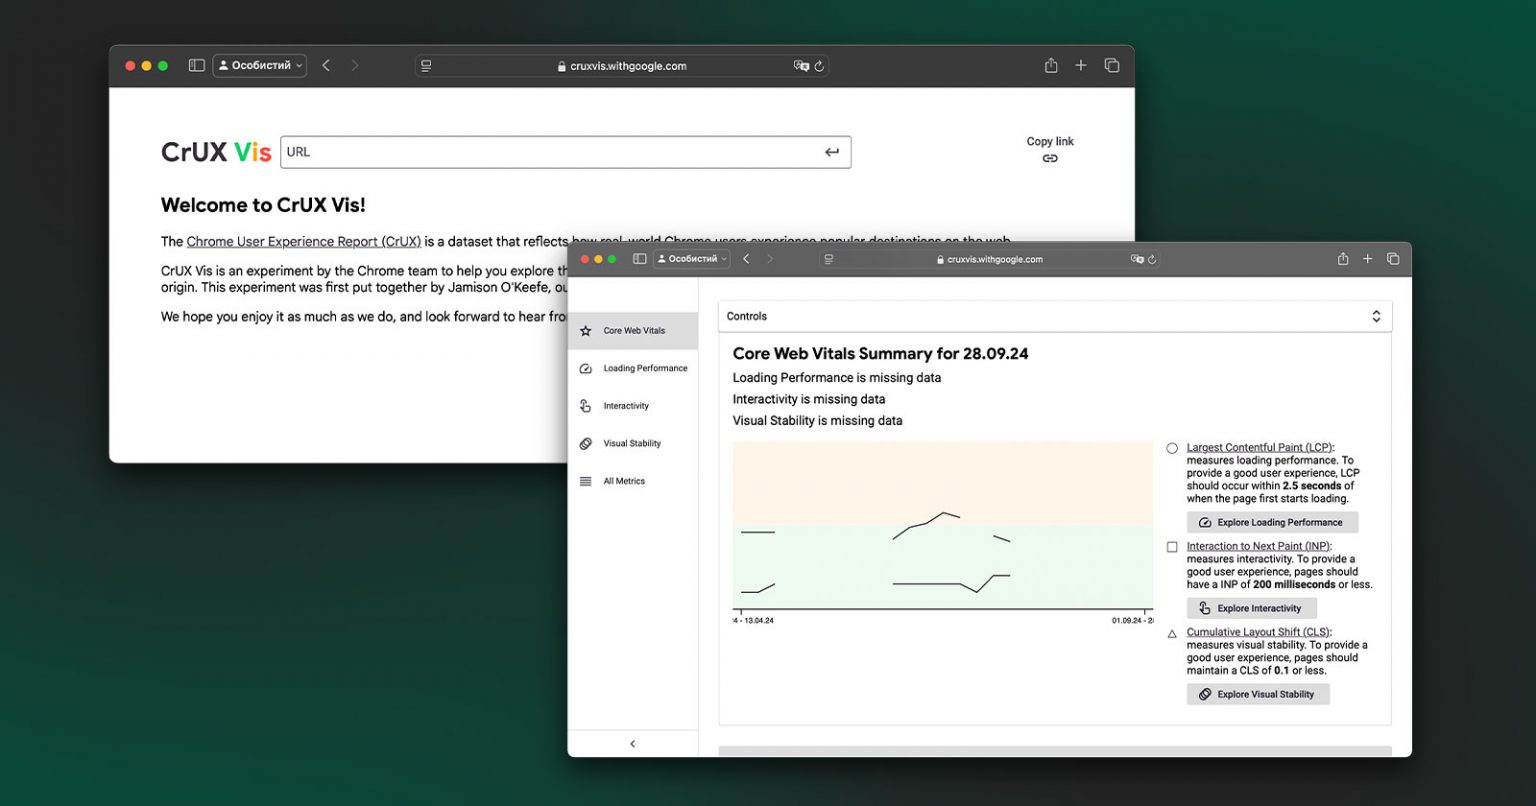Open the Interaction to Next Paint (INP) link
This screenshot has height=806, width=1536.
(1258, 546)
